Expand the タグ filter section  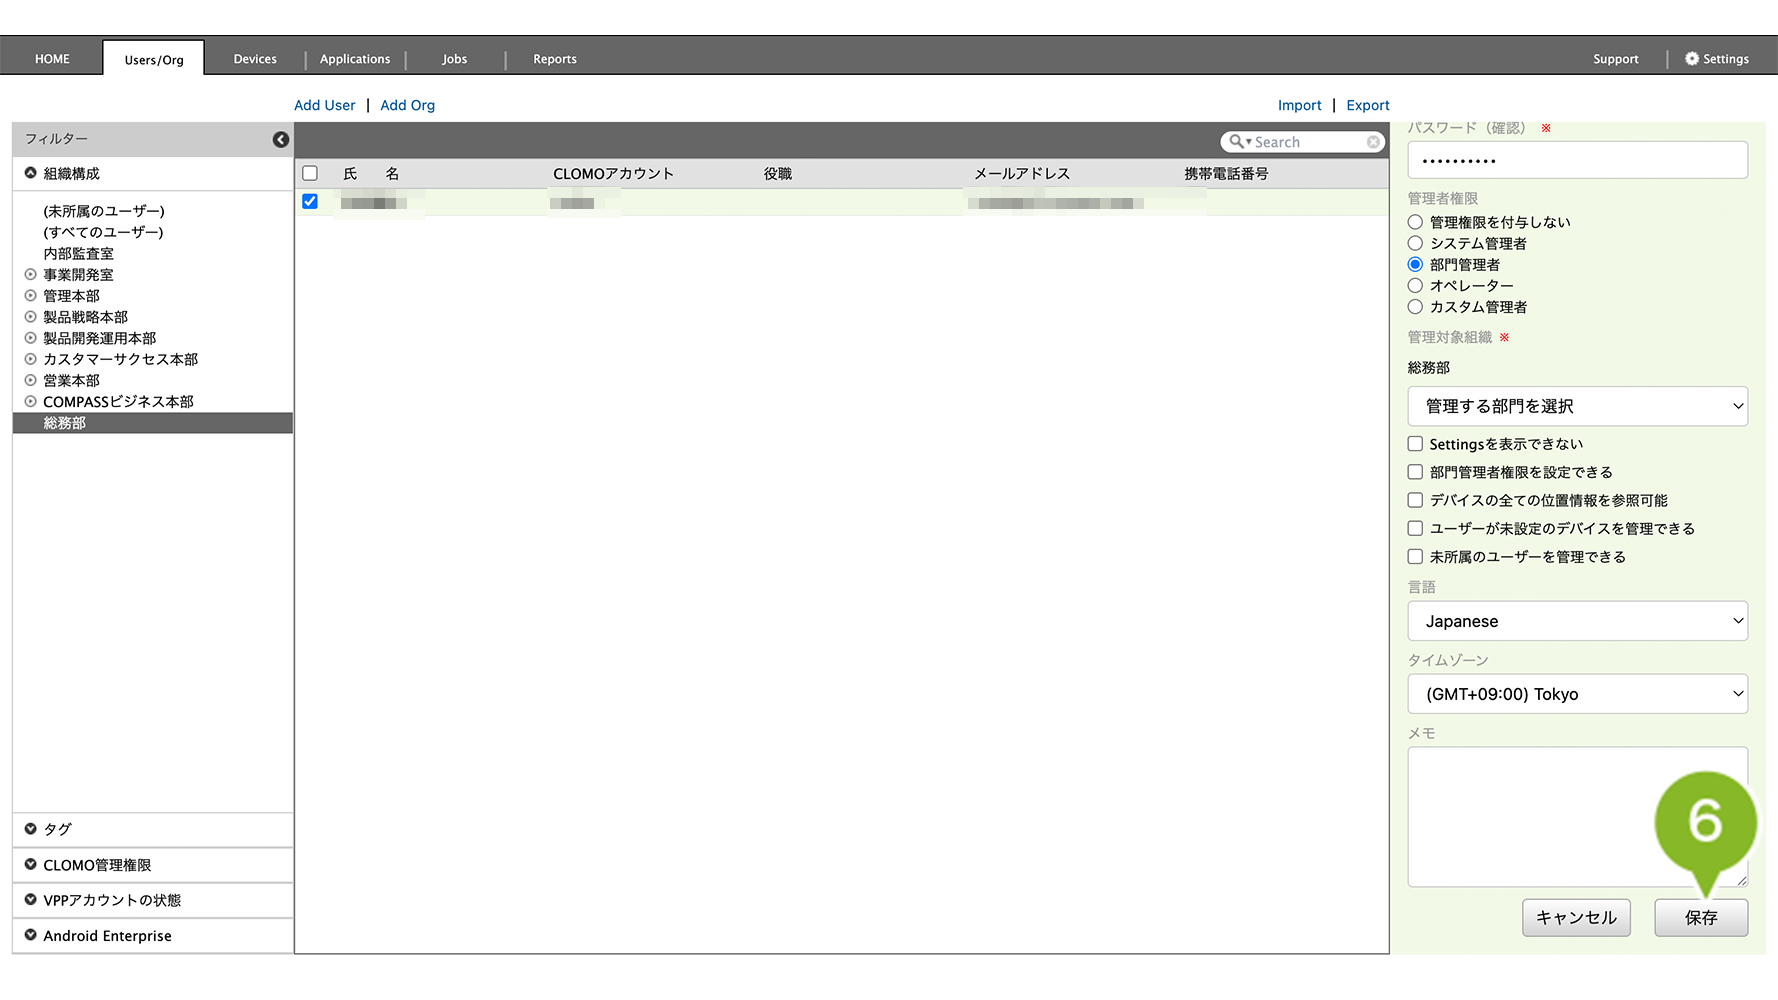tap(31, 829)
